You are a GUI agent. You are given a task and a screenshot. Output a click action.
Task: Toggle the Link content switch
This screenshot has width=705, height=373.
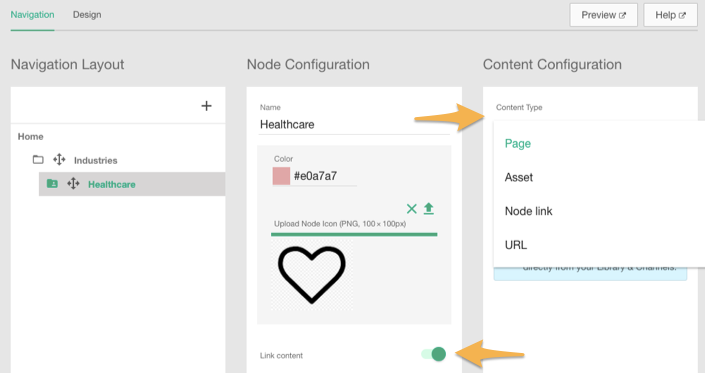[433, 354]
